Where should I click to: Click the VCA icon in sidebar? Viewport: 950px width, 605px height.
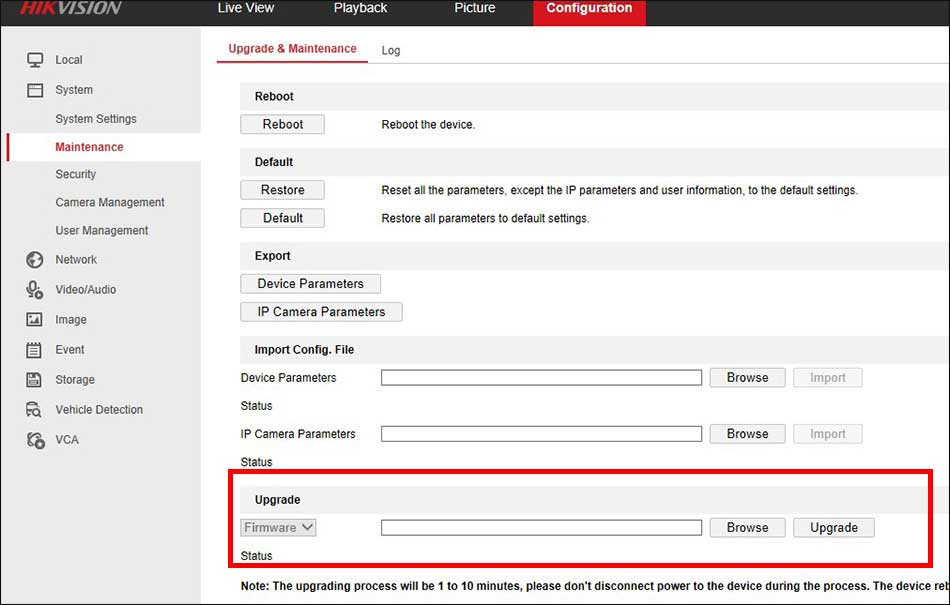35,440
